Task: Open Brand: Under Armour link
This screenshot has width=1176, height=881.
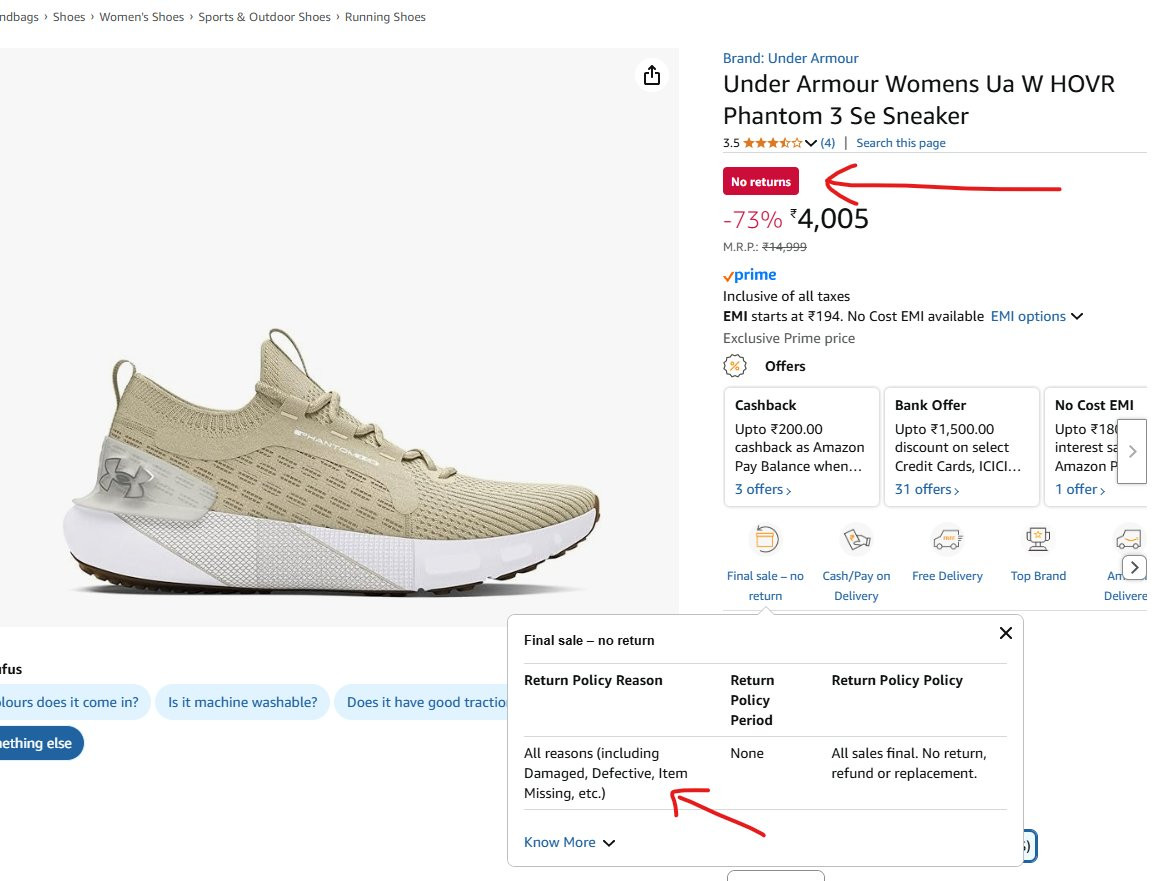Action: point(790,58)
